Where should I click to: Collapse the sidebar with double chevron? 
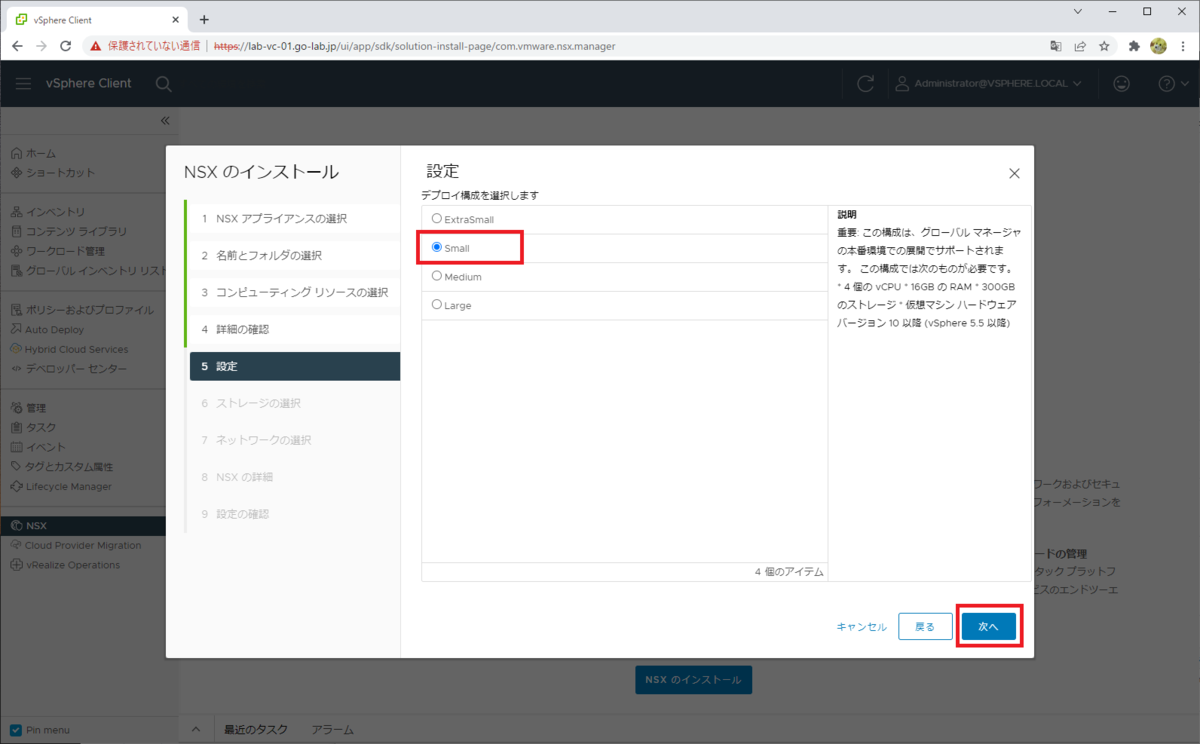pyautogui.click(x=165, y=120)
